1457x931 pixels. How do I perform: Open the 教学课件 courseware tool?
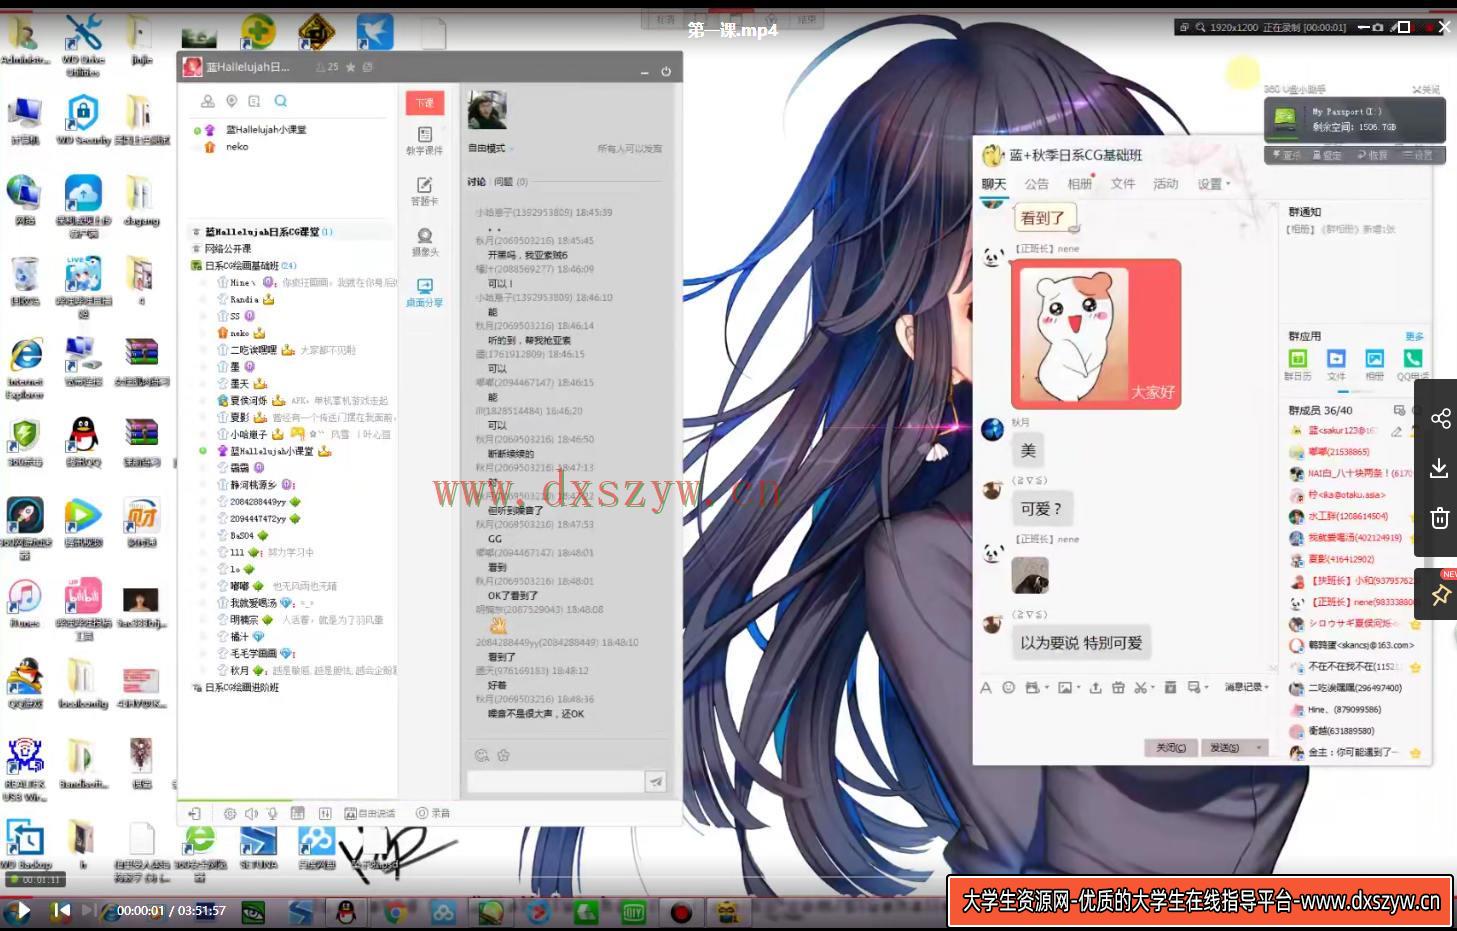click(x=424, y=141)
